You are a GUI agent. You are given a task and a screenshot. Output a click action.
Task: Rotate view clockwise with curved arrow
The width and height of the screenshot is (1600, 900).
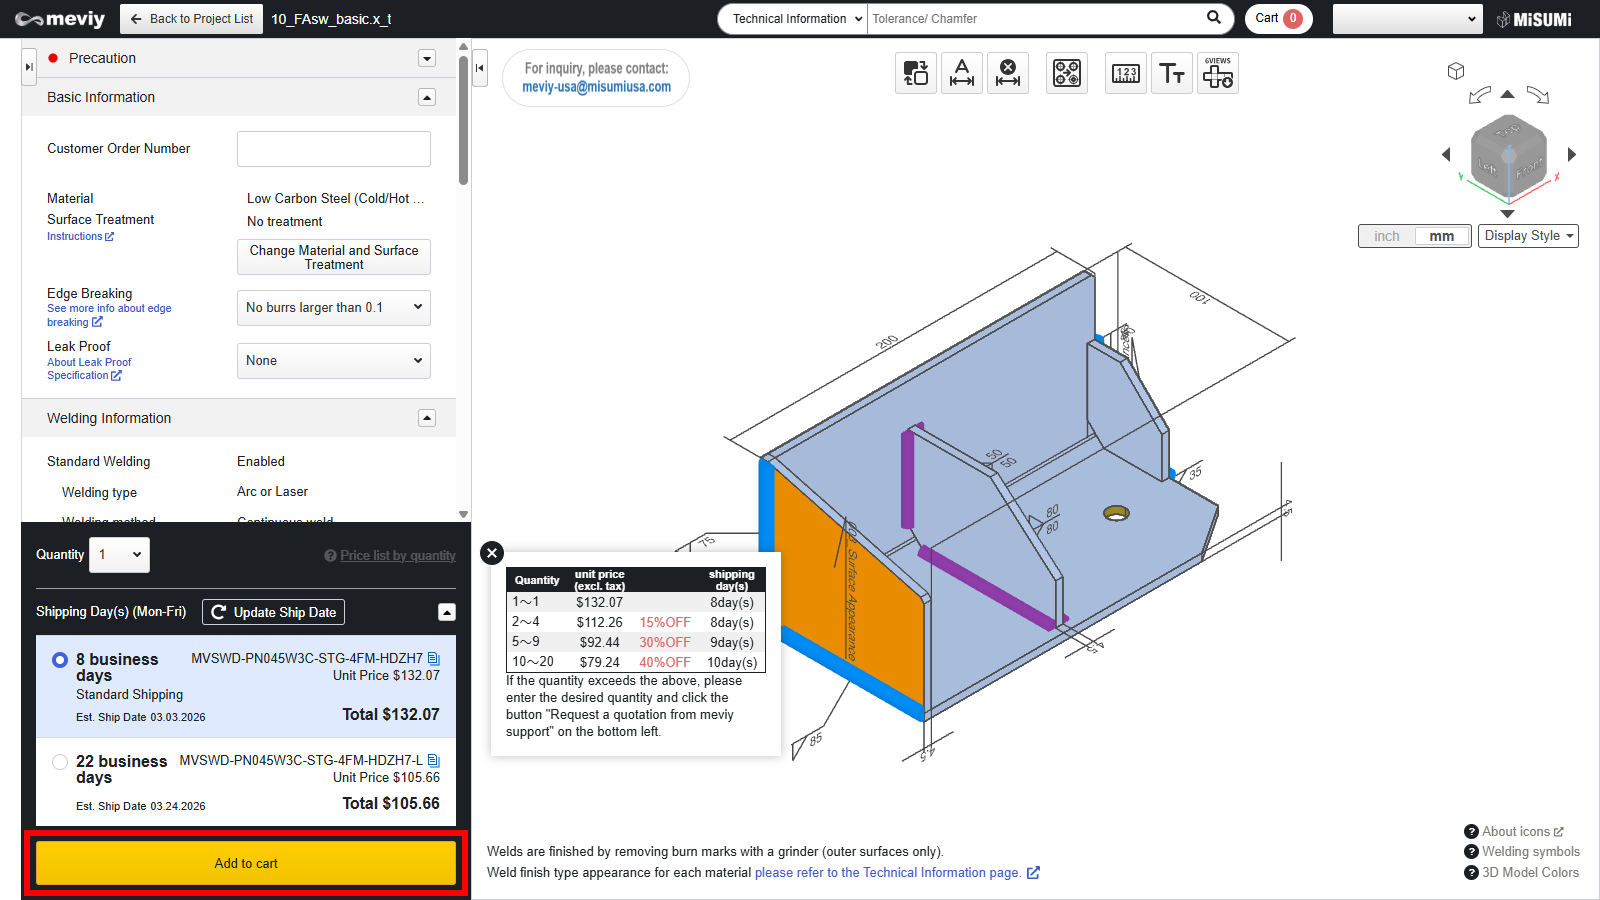pyautogui.click(x=1538, y=96)
